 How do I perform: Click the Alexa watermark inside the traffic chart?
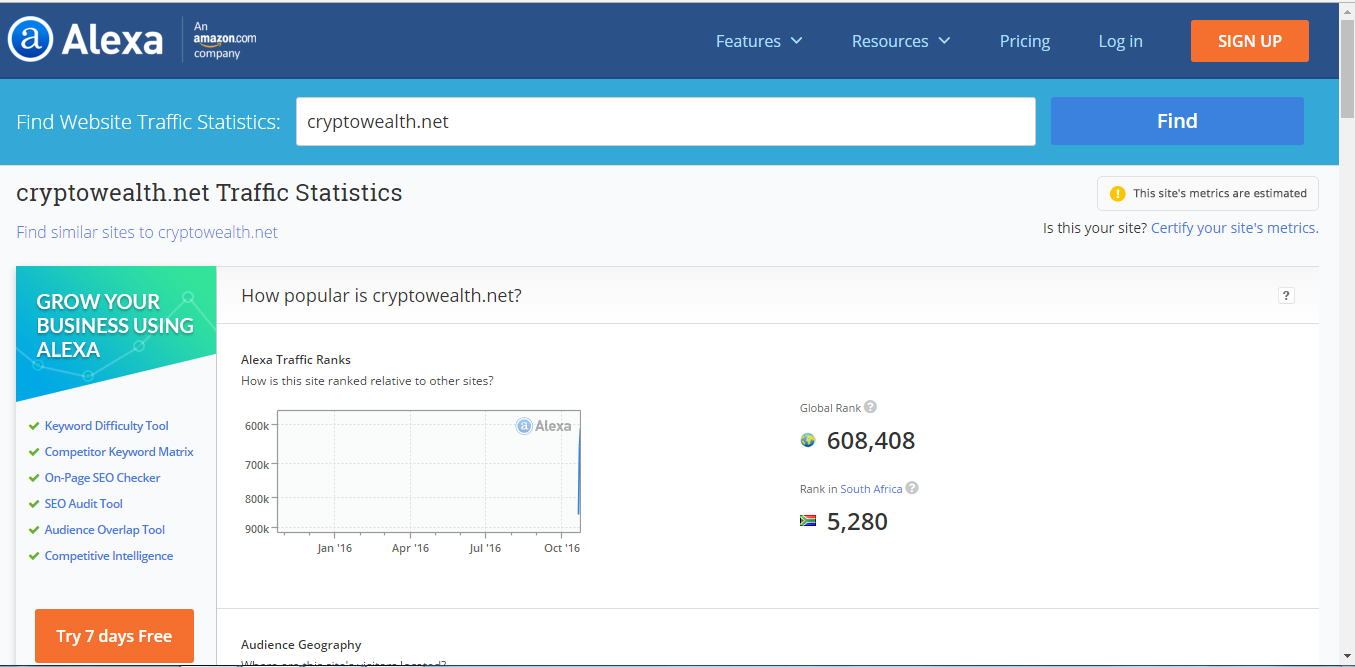(544, 425)
